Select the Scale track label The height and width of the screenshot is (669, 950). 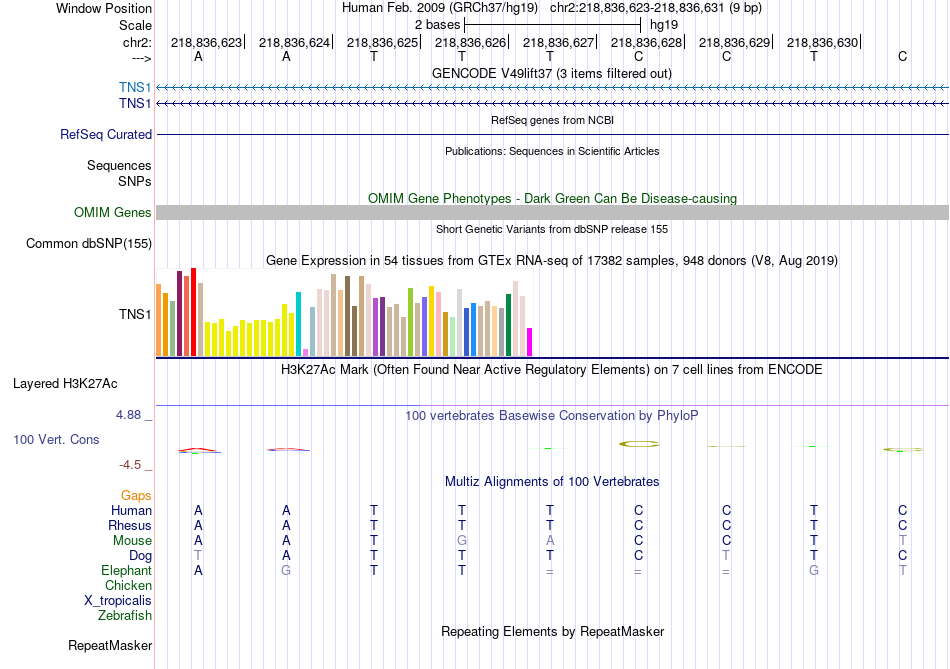pyautogui.click(x=135, y=25)
